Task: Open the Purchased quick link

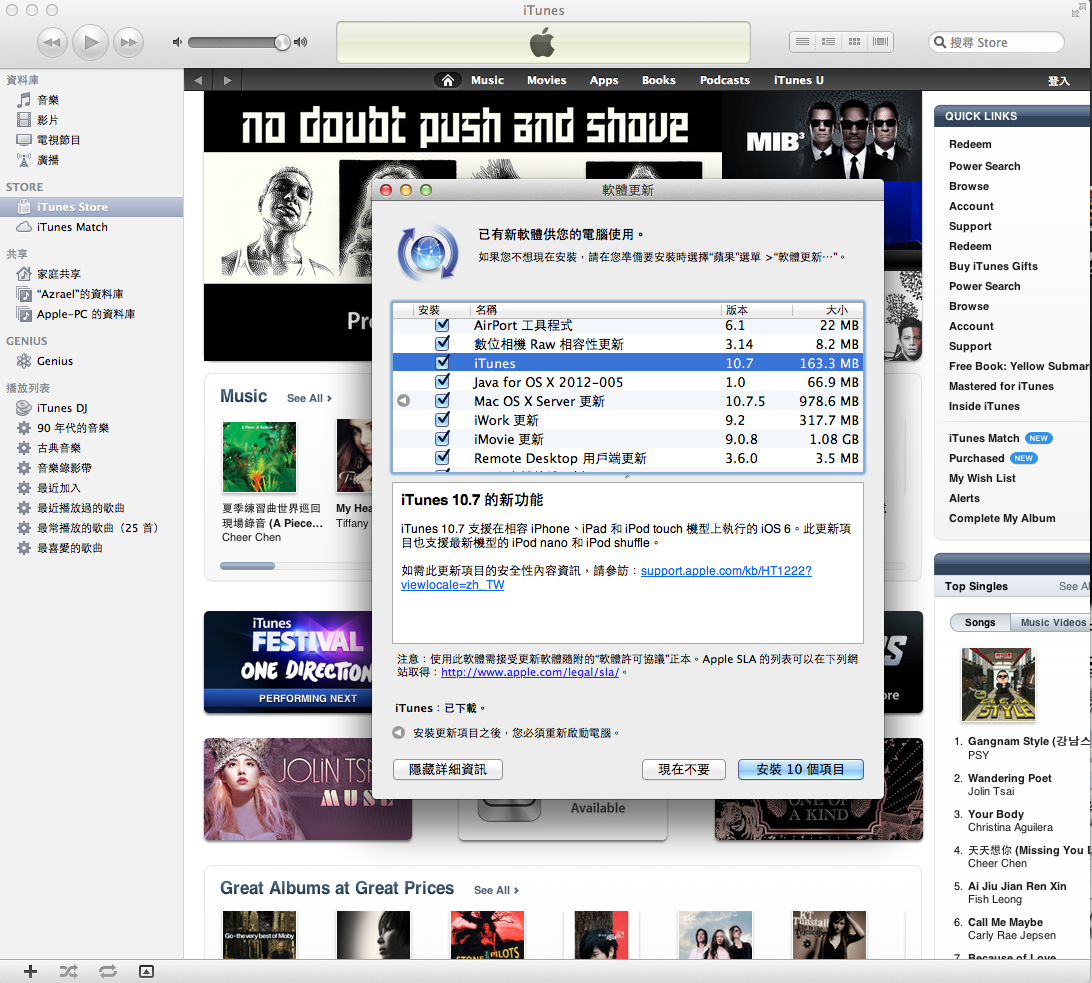Action: 976,458
